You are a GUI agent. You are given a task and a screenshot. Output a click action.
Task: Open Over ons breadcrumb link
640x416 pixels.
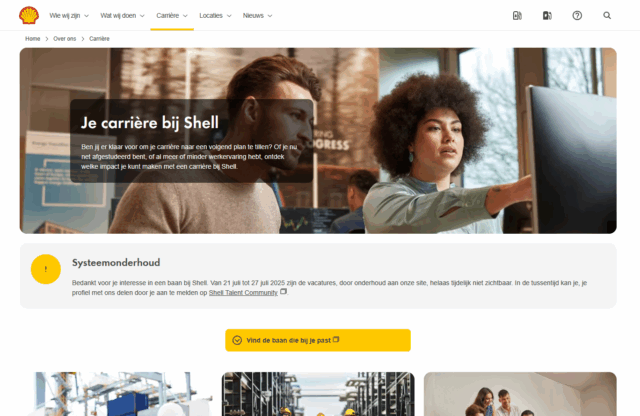64,39
